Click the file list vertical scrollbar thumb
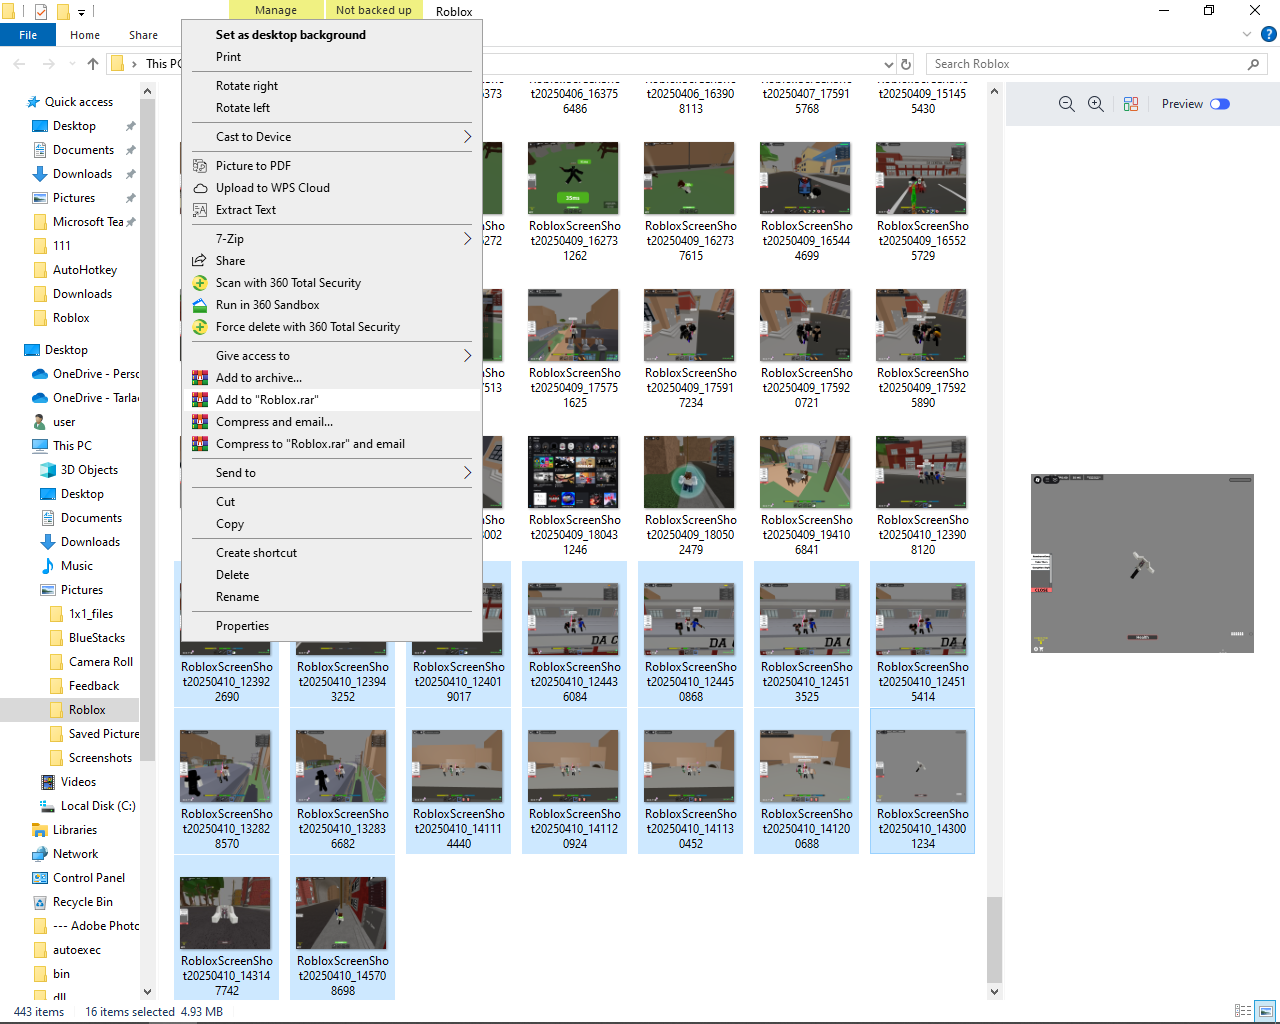The height and width of the screenshot is (1024, 1280). click(x=994, y=939)
